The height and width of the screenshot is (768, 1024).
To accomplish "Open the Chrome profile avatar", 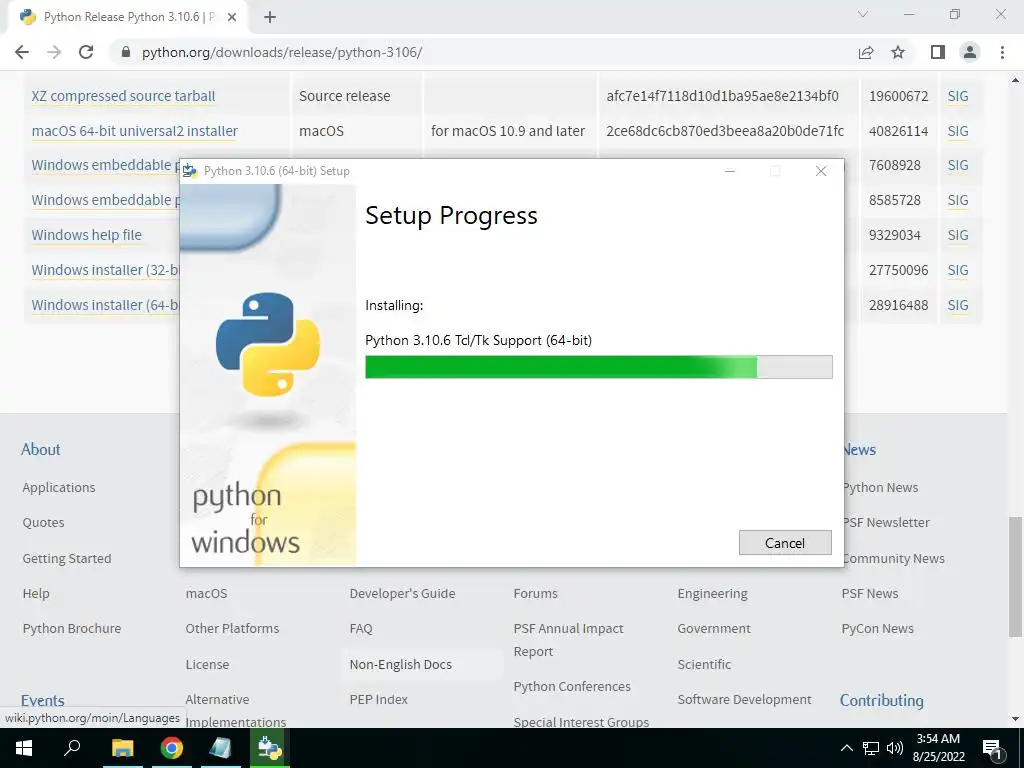I will click(970, 52).
